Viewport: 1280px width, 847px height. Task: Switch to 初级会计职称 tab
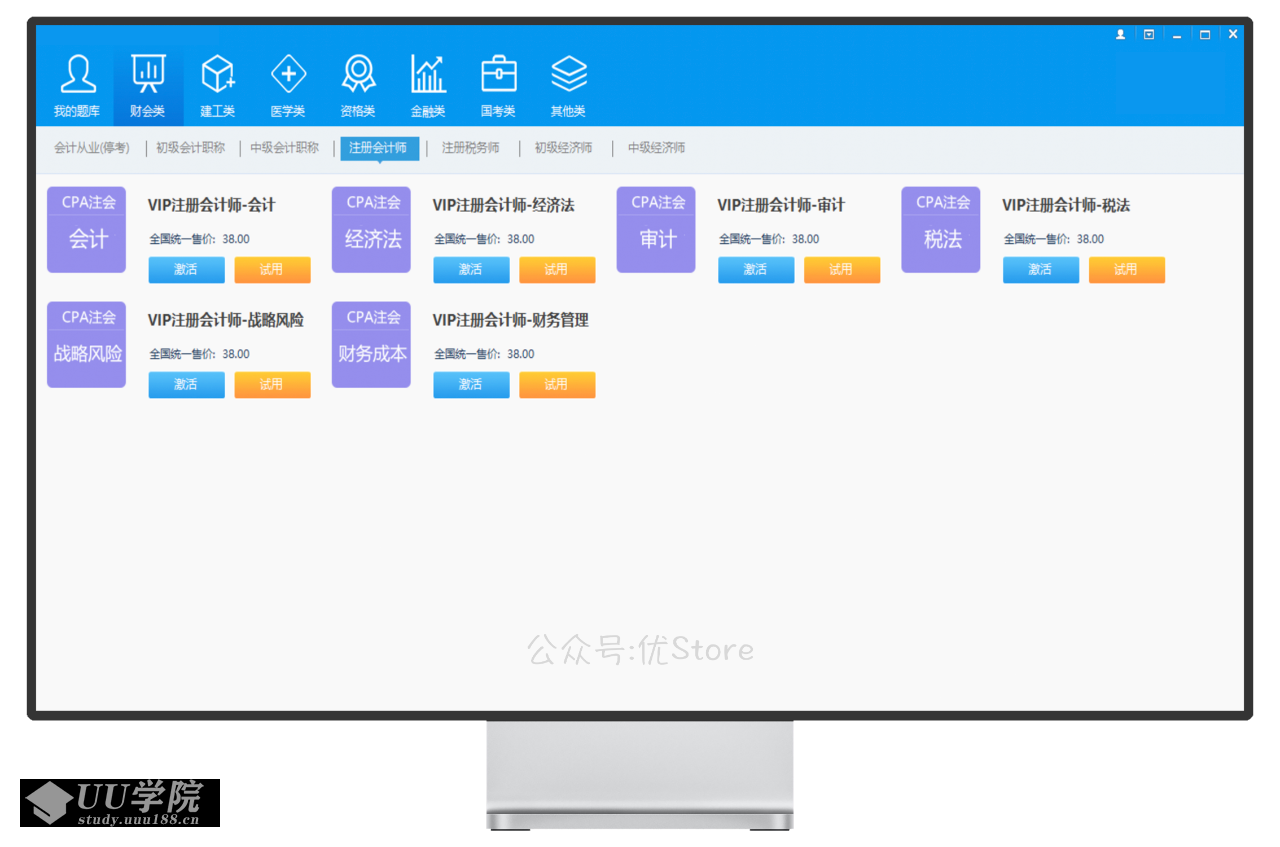click(x=190, y=148)
